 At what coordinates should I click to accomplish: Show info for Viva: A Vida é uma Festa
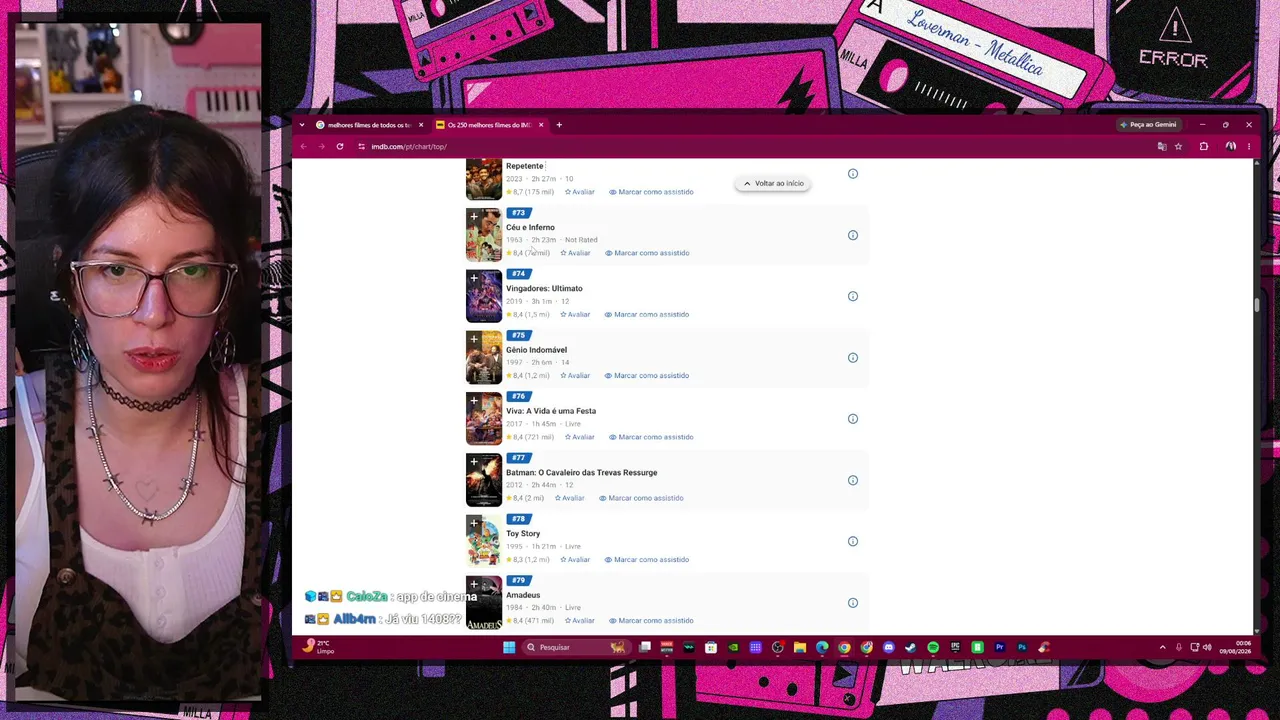(x=853, y=419)
